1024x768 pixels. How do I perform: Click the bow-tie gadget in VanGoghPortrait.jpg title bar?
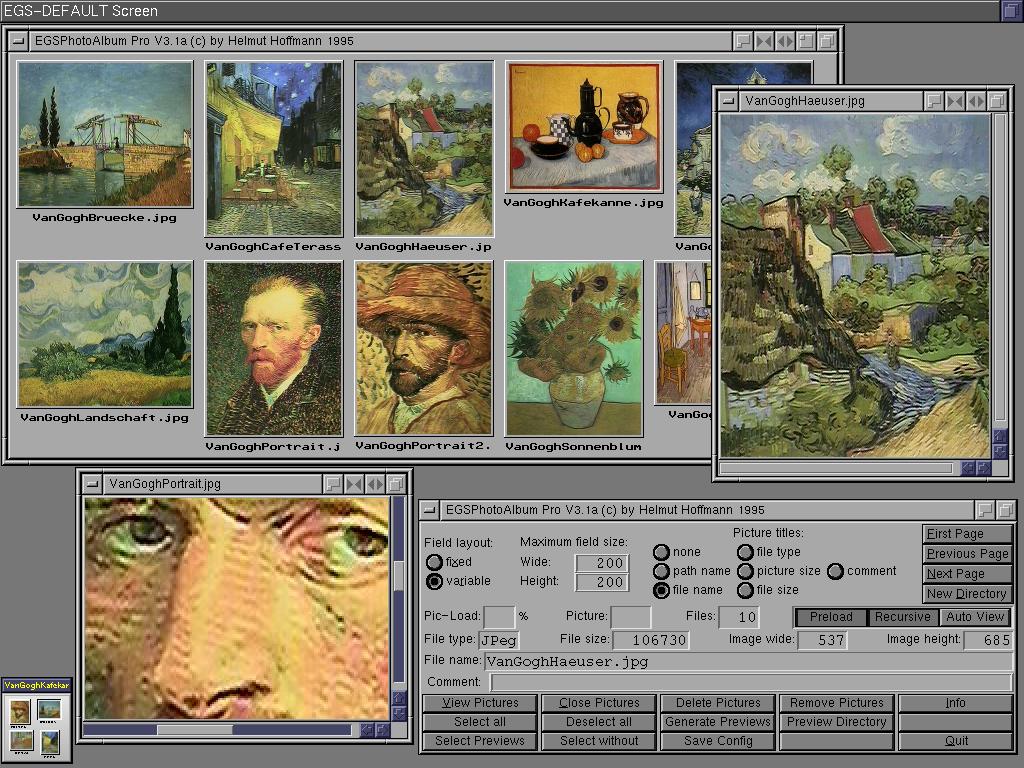point(354,484)
